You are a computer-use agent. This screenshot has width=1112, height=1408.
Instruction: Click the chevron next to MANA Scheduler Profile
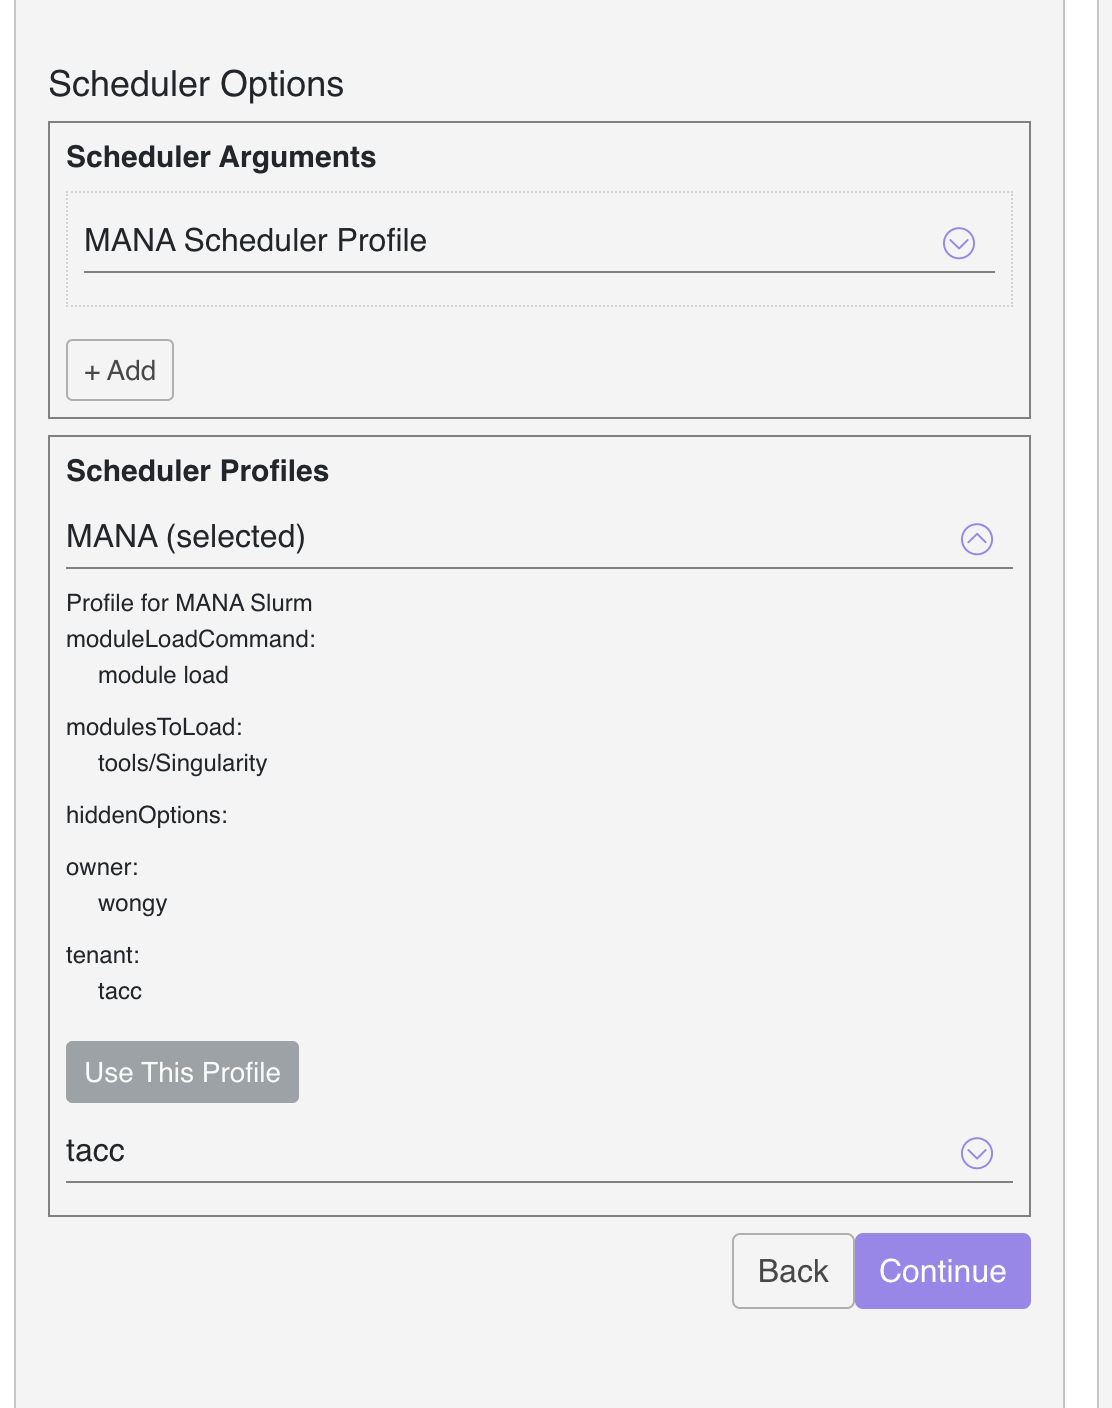(x=958, y=243)
